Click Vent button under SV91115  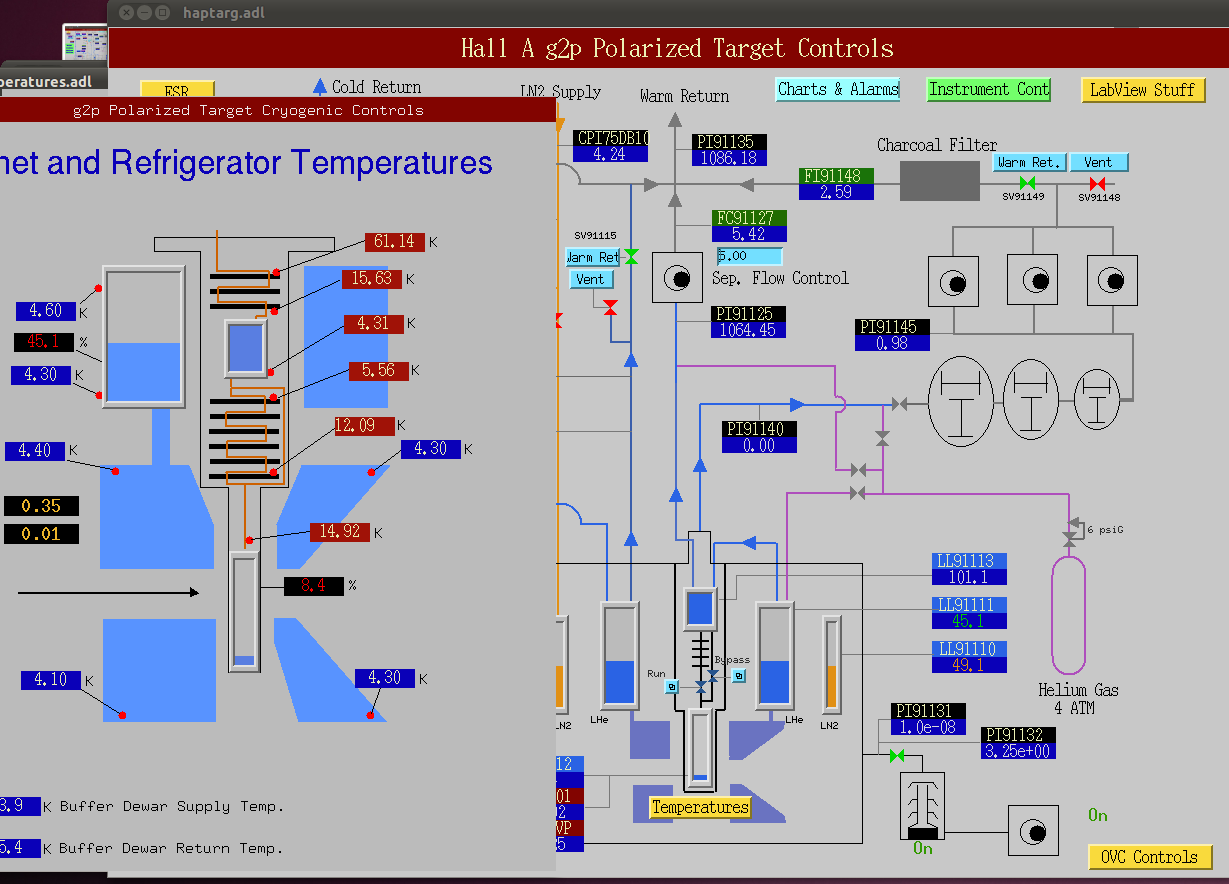(x=590, y=279)
